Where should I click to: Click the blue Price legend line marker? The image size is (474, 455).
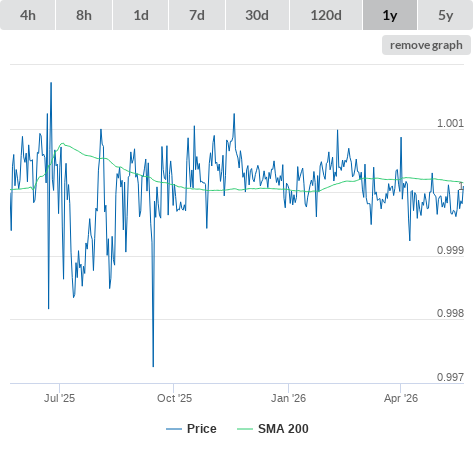pyautogui.click(x=174, y=429)
